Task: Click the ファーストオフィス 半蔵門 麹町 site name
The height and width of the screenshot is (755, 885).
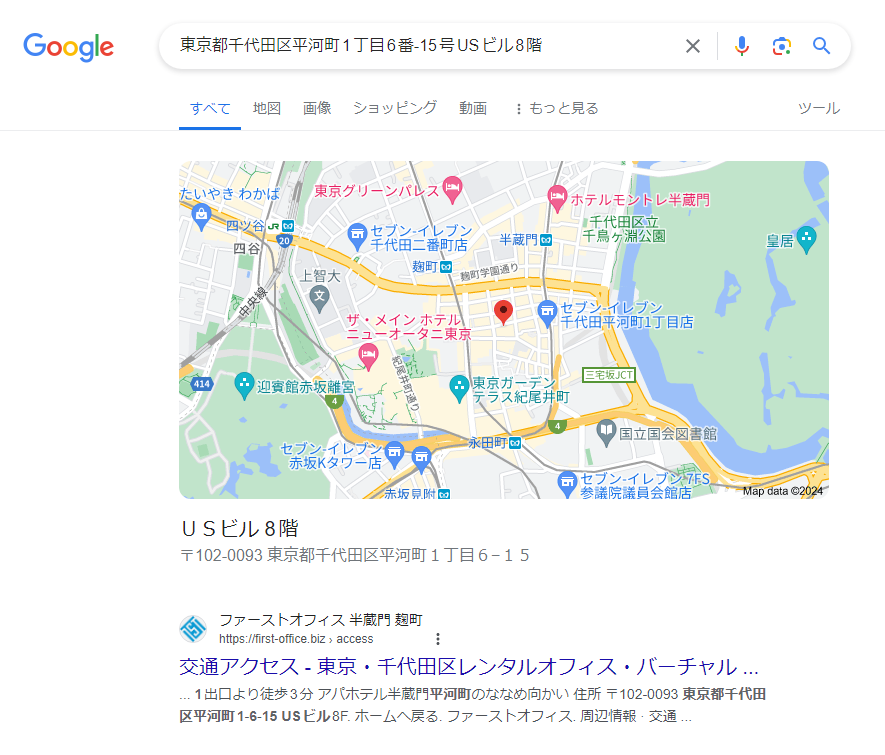Action: coord(321,620)
